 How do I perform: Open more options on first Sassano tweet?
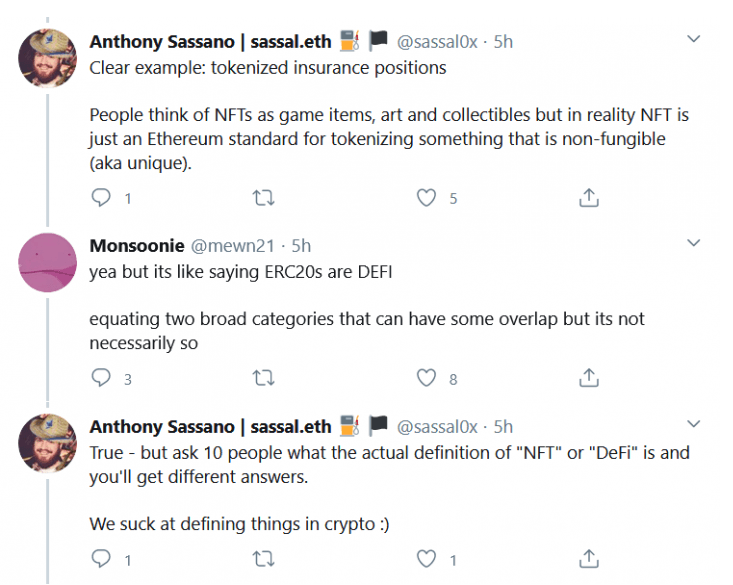point(695,38)
